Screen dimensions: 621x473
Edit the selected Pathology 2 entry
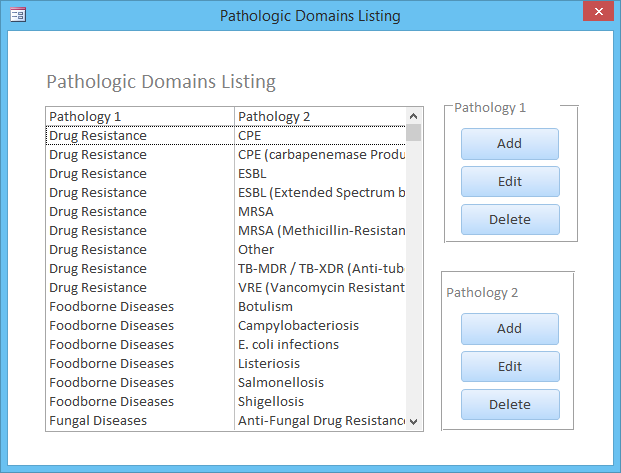coord(510,367)
